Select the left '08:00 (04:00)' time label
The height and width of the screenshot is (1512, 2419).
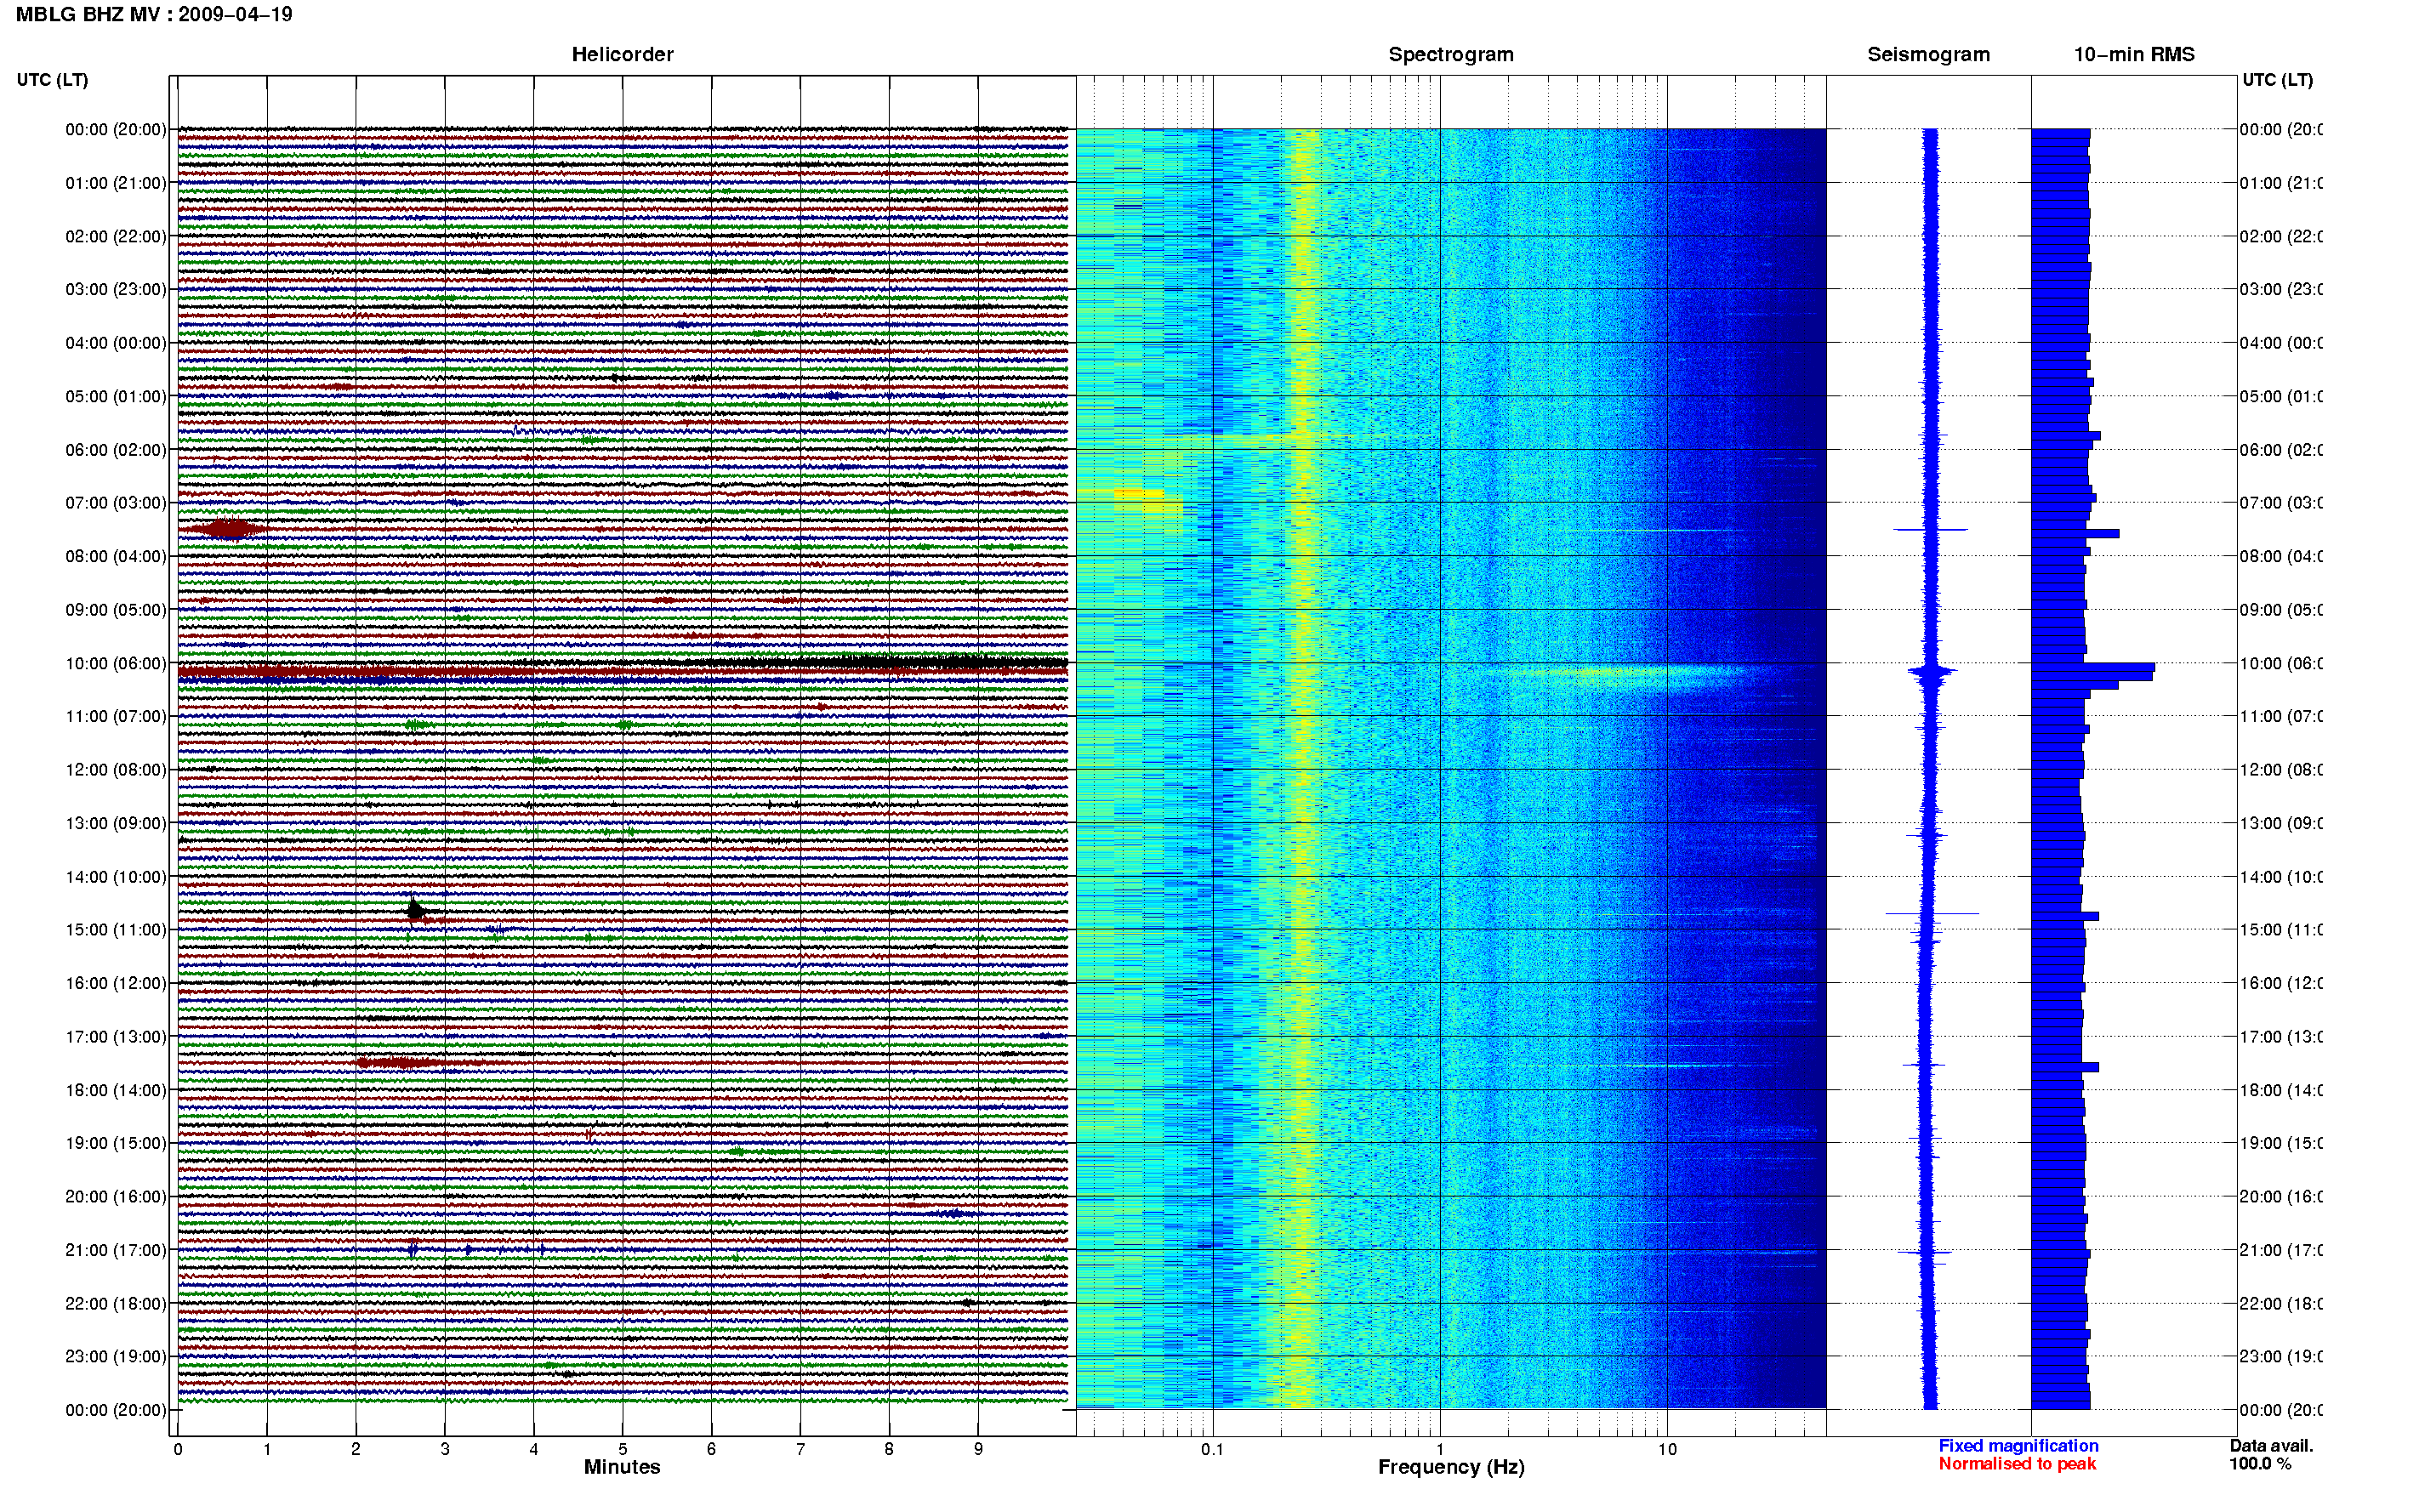point(116,556)
